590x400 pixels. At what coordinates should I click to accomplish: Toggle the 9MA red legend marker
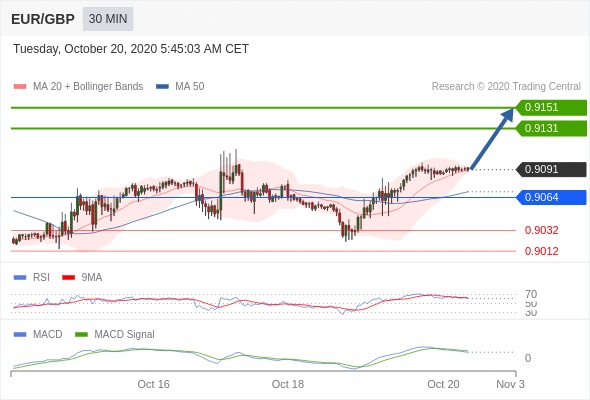click(68, 278)
